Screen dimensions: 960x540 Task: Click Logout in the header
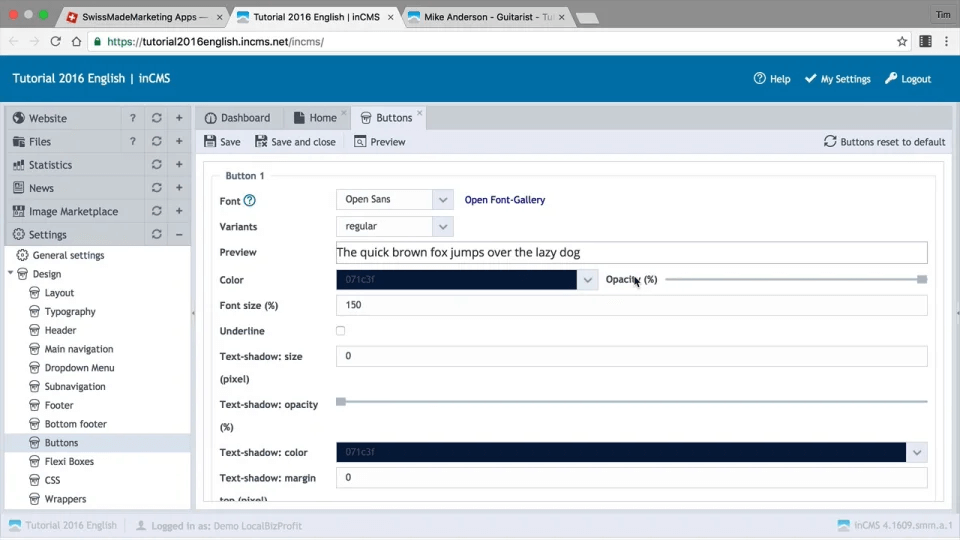pos(908,79)
